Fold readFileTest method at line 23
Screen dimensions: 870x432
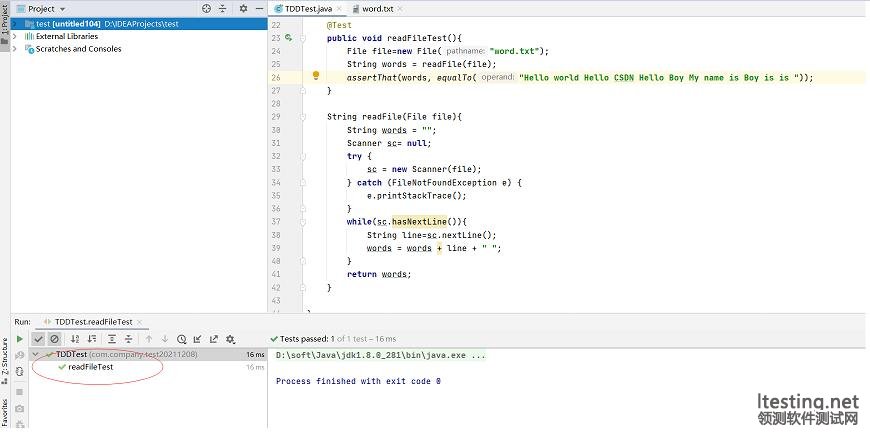click(303, 38)
